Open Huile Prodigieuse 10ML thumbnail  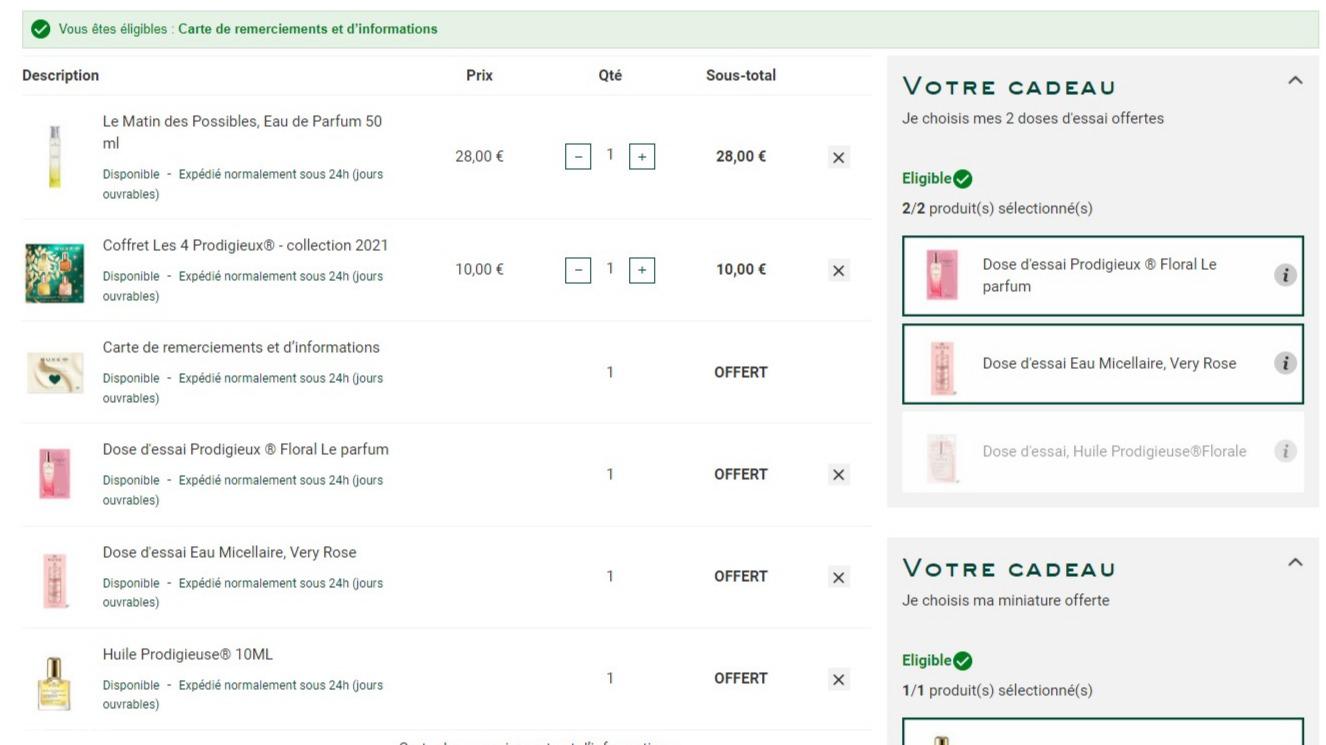54,683
